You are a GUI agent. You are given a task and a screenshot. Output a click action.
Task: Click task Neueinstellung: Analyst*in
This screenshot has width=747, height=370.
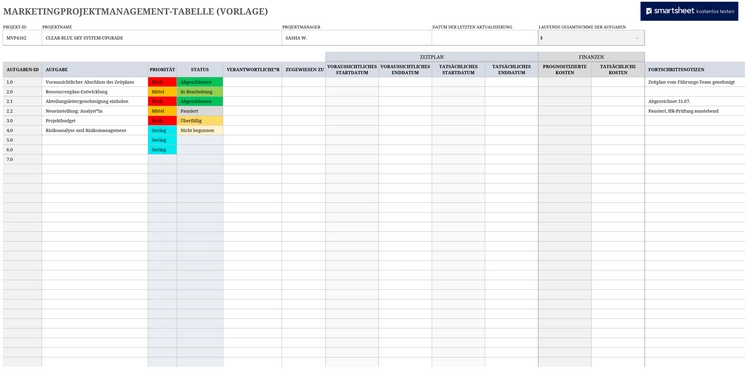click(95, 111)
